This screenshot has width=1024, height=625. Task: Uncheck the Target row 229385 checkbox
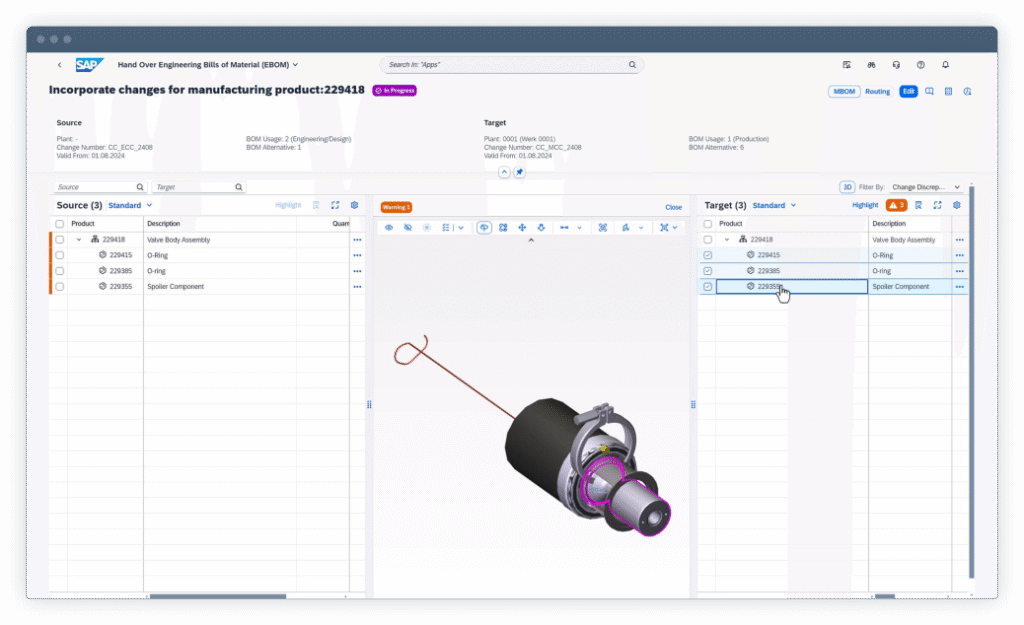pyautogui.click(x=708, y=271)
